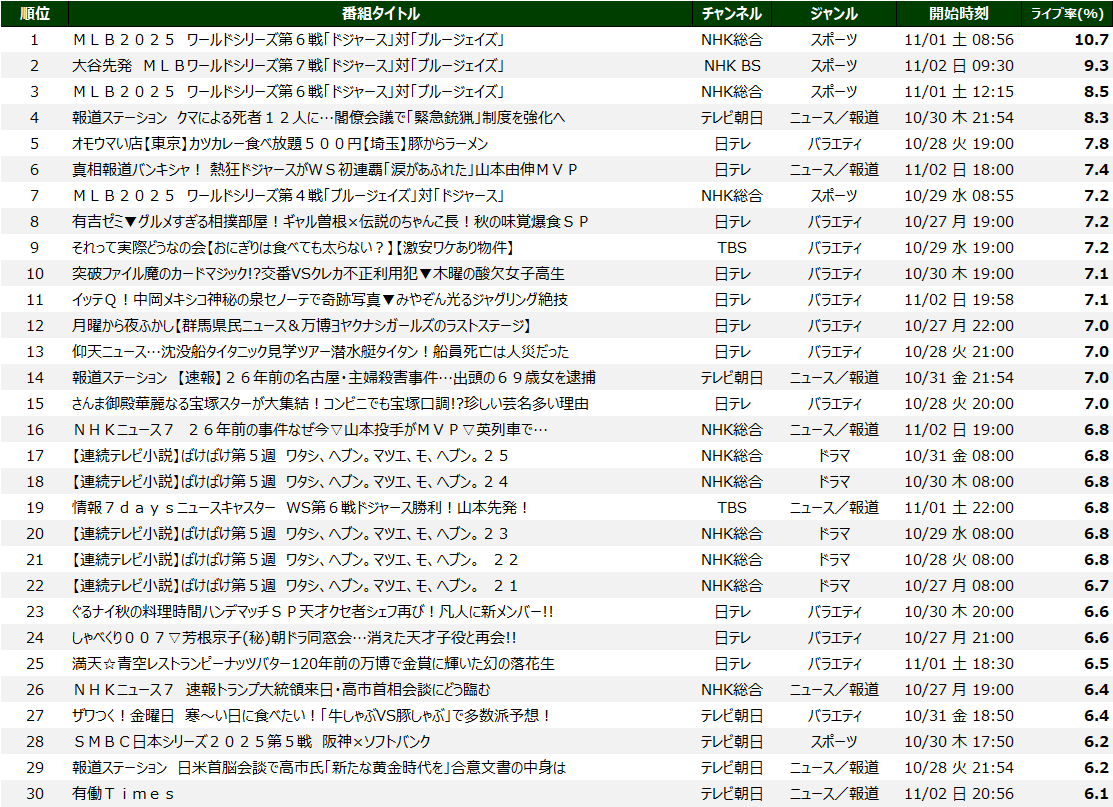Select the 有働Times program title
This screenshot has height=807, width=1113.
pos(124,794)
